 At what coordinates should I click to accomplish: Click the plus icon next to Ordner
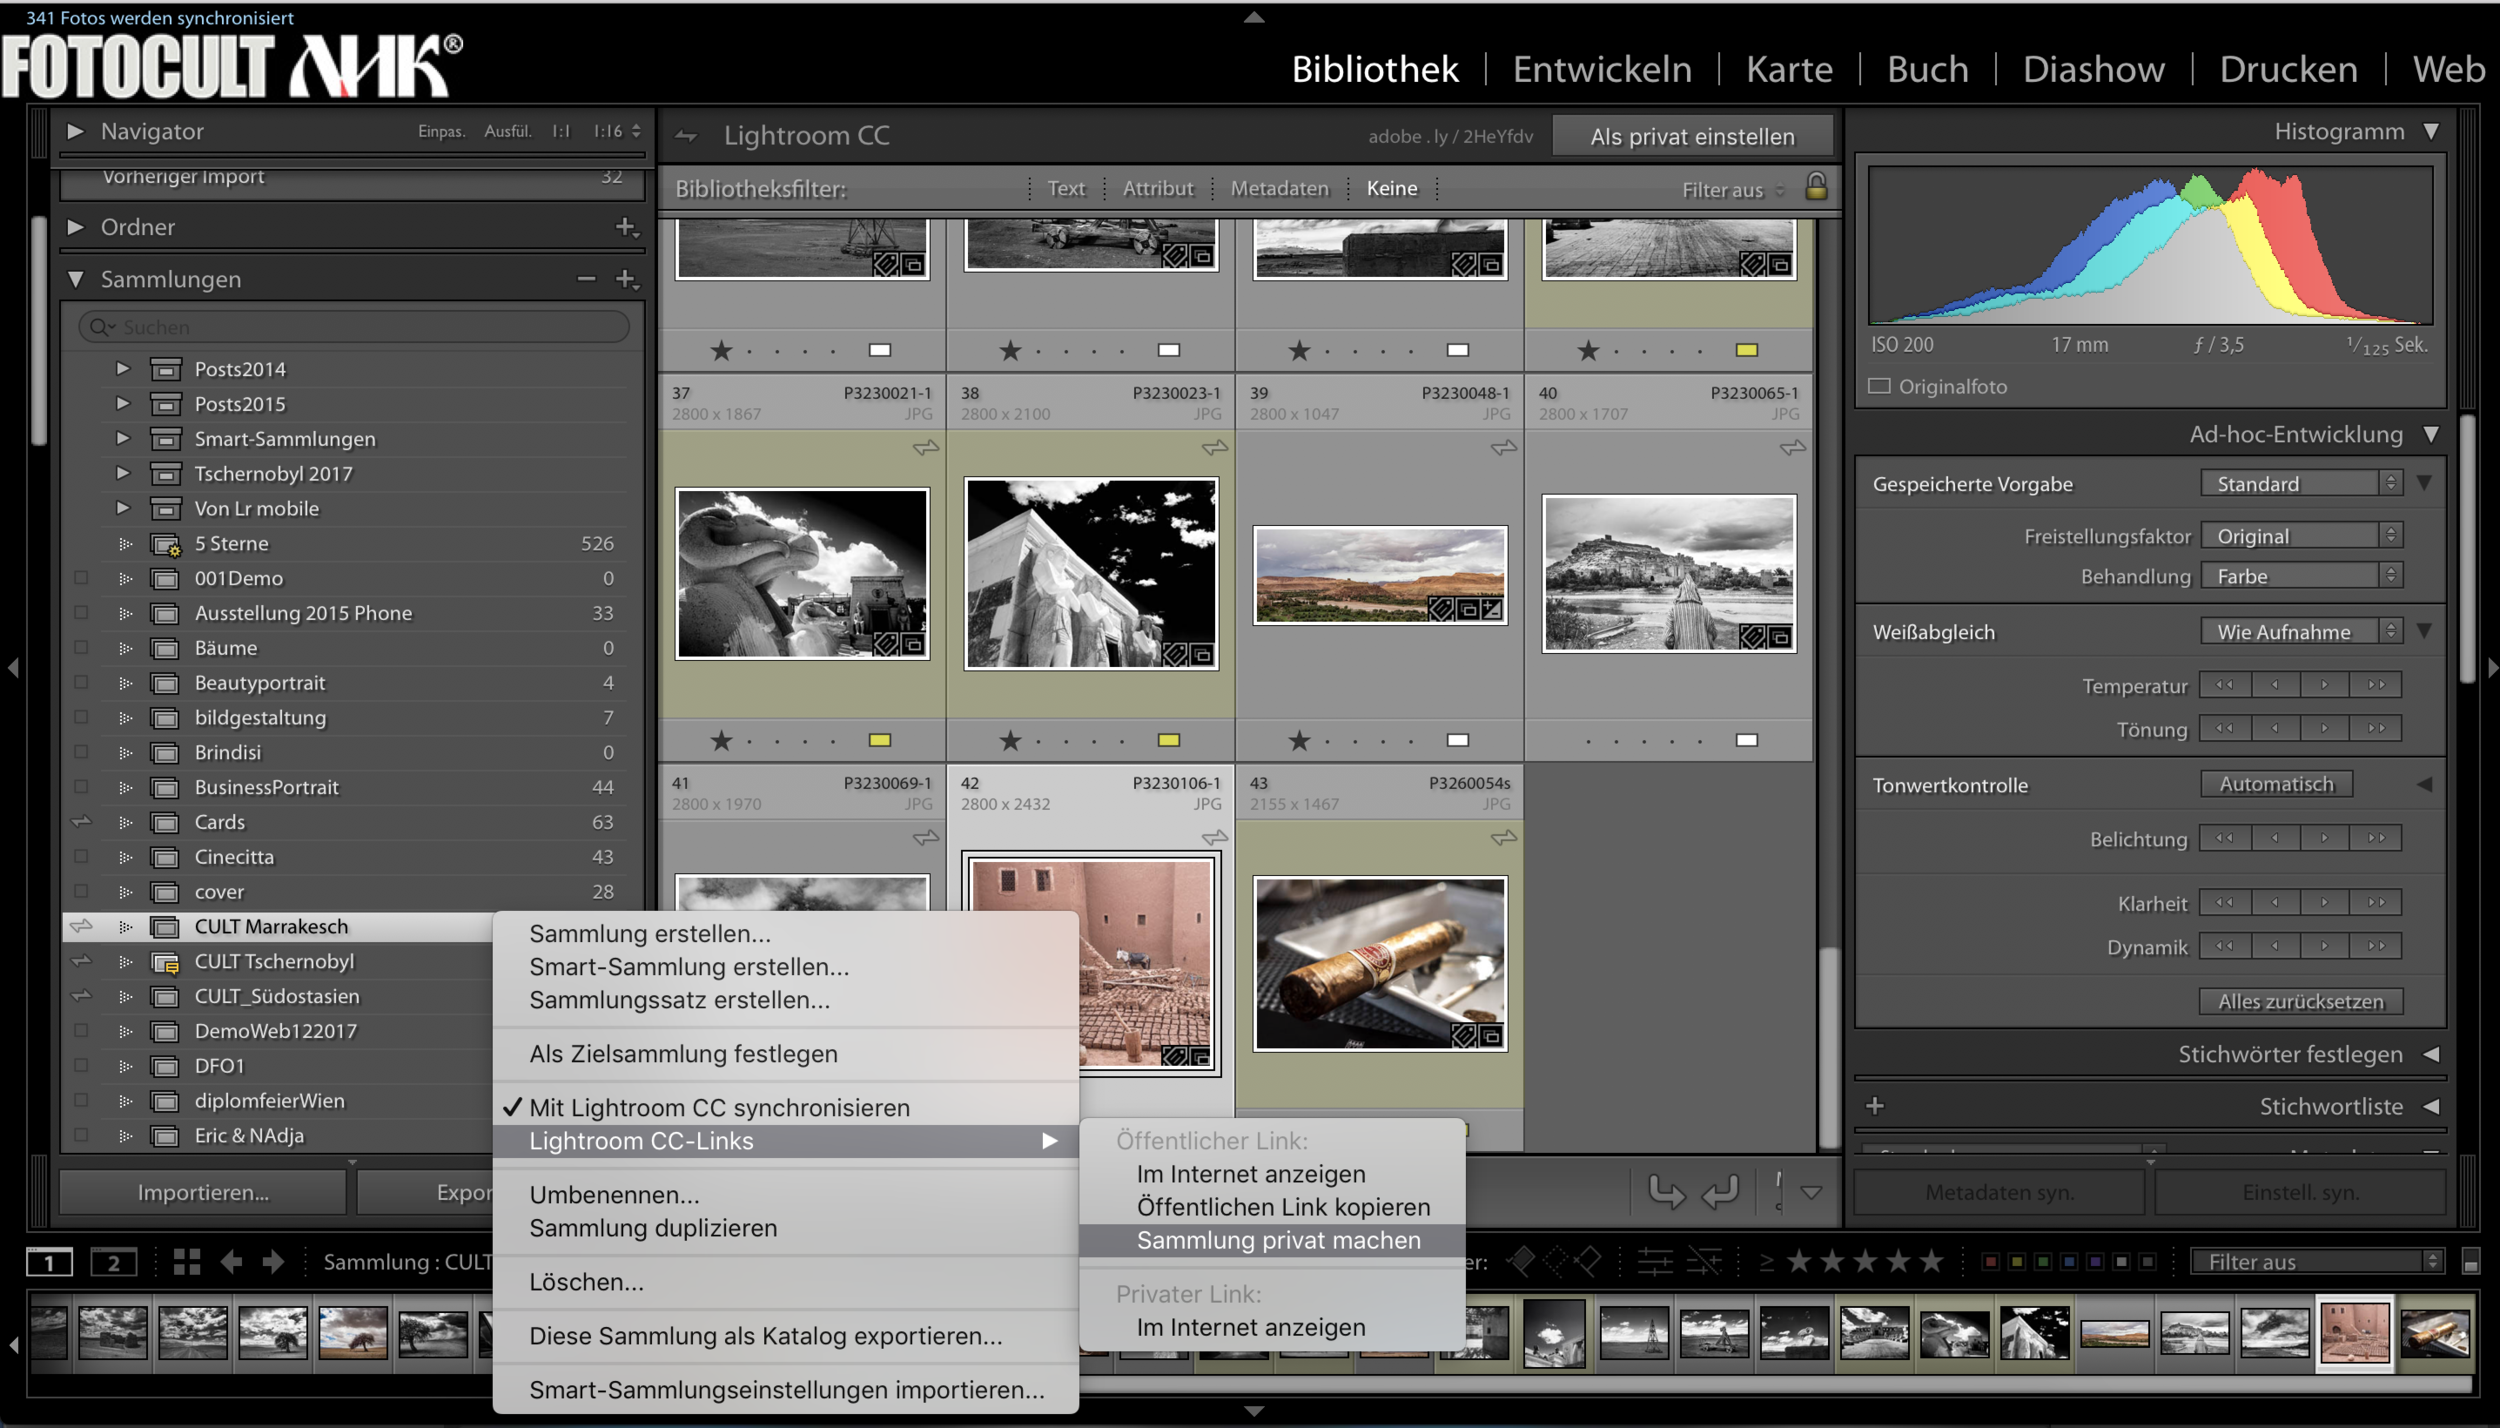pos(626,227)
